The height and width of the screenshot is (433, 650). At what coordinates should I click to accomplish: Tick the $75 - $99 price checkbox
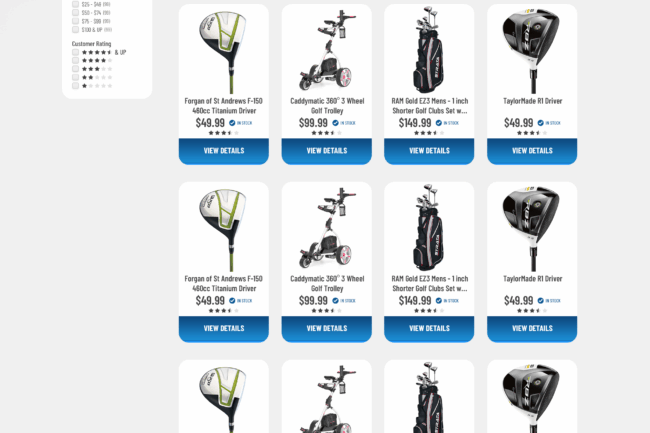coord(75,21)
